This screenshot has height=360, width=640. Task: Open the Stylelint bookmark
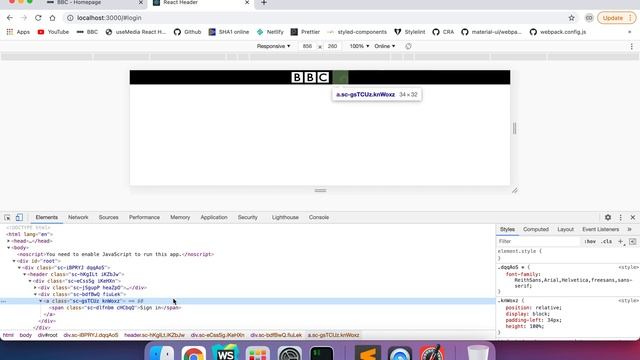[x=410, y=32]
